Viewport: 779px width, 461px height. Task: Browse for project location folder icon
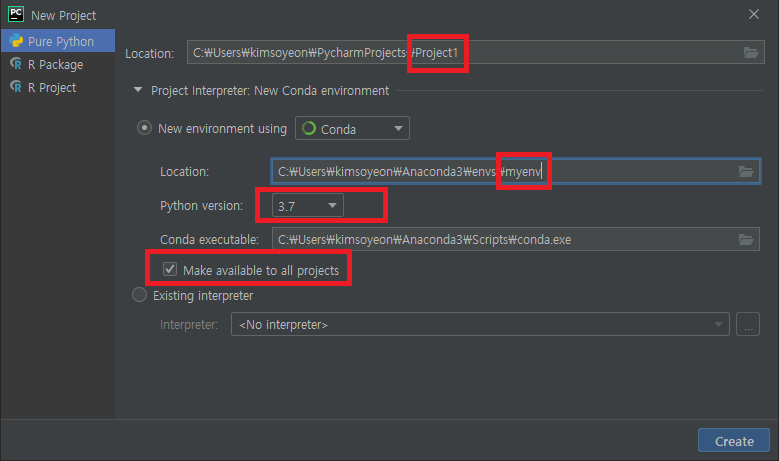pos(750,52)
